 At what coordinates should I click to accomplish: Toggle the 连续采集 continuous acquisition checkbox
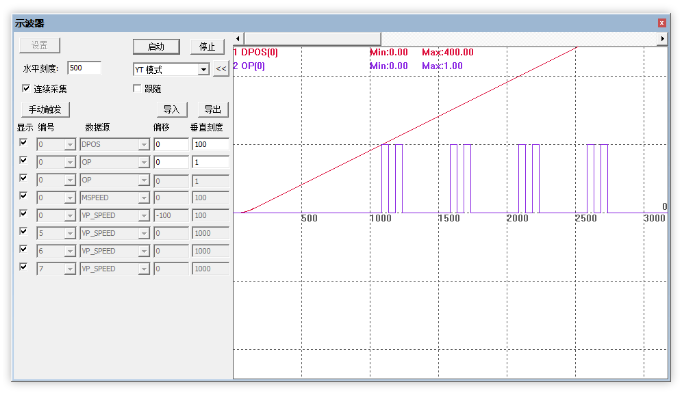(x=26, y=88)
